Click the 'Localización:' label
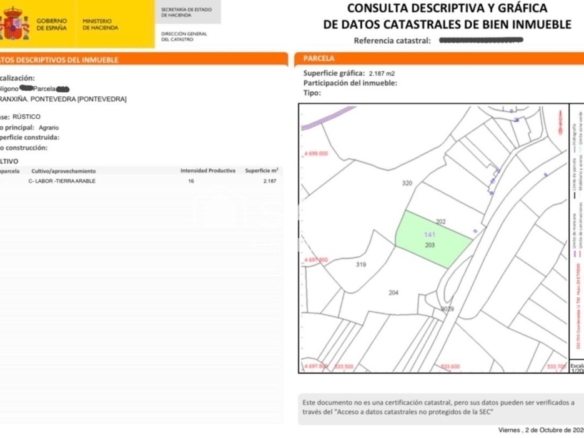This screenshot has height=438, width=584. click(17, 78)
